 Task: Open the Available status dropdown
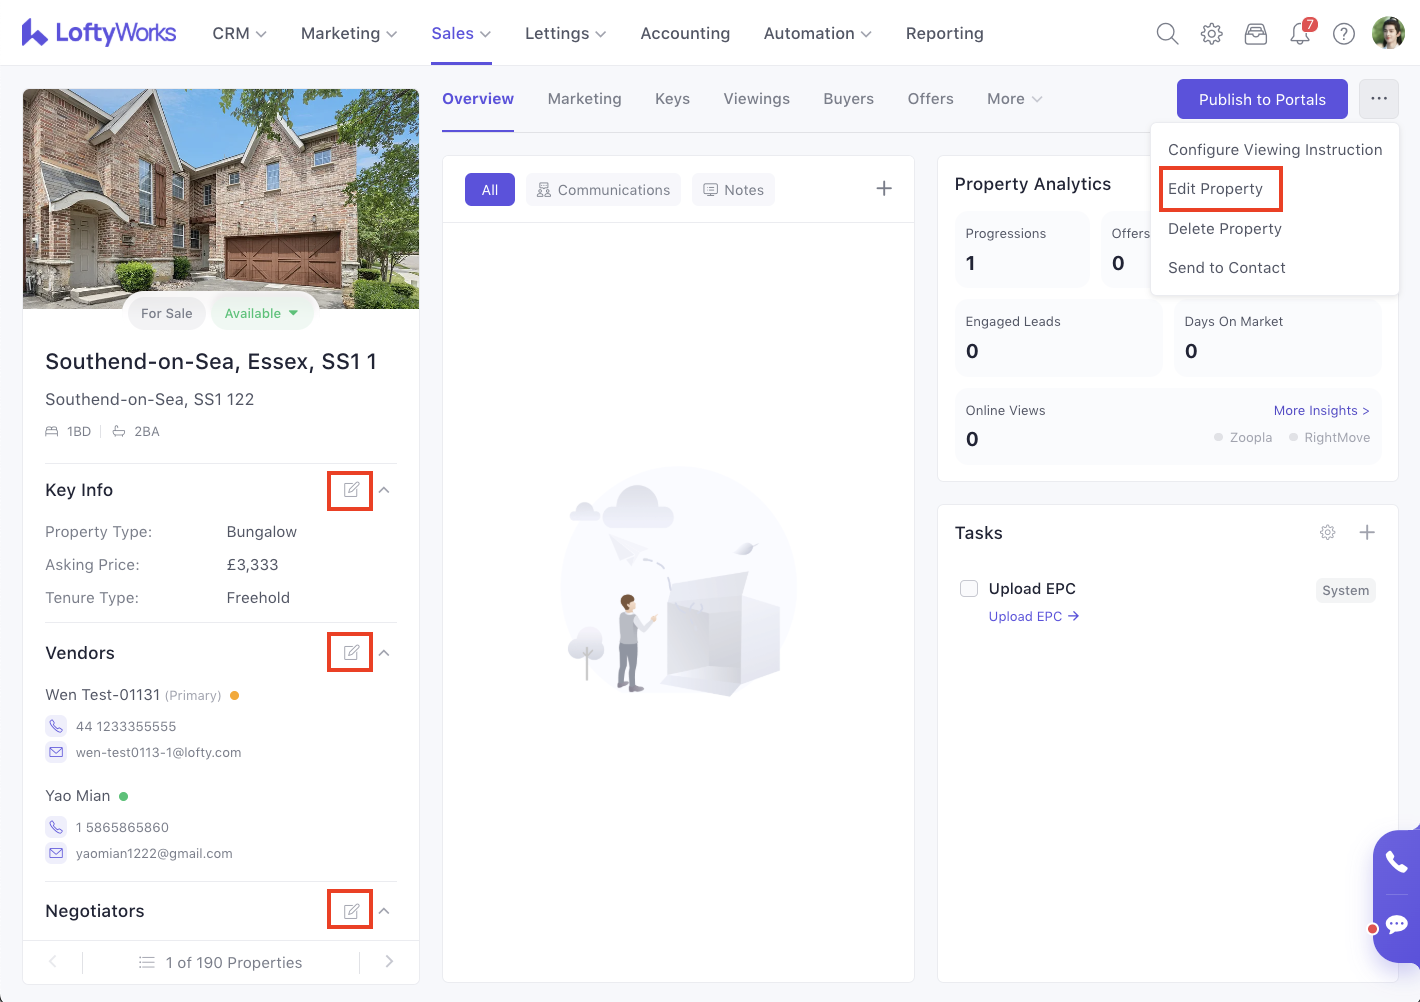tap(262, 313)
